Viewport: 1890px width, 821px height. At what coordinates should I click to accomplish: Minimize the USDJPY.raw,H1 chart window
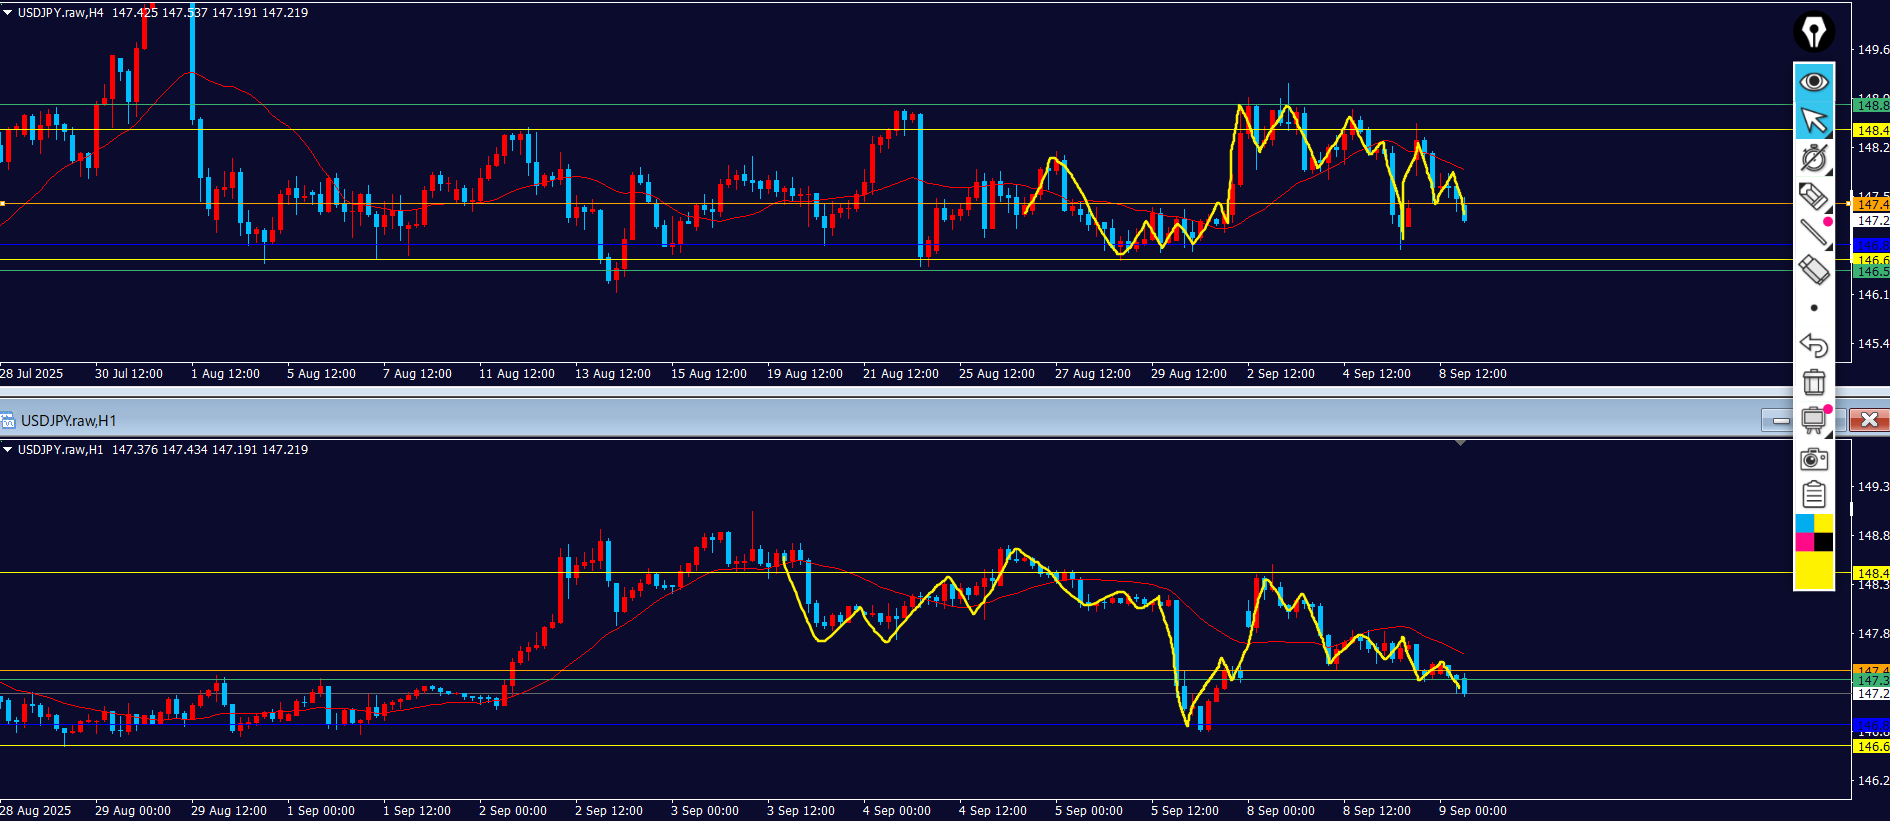[x=1781, y=421]
